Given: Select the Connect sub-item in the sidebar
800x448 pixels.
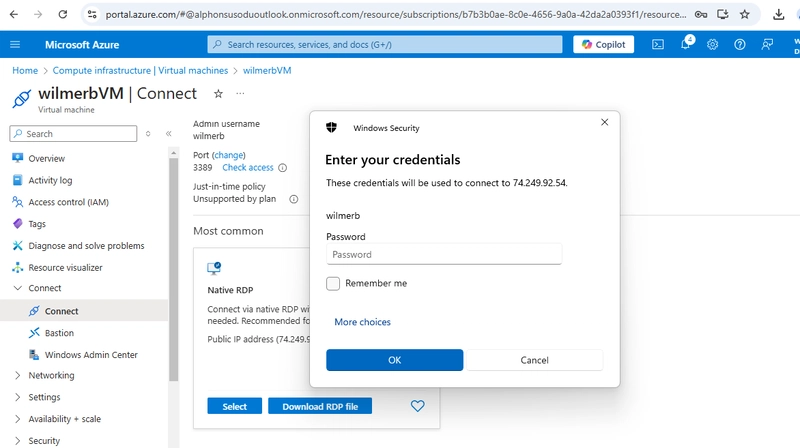Looking at the screenshot, I should 84,311.
